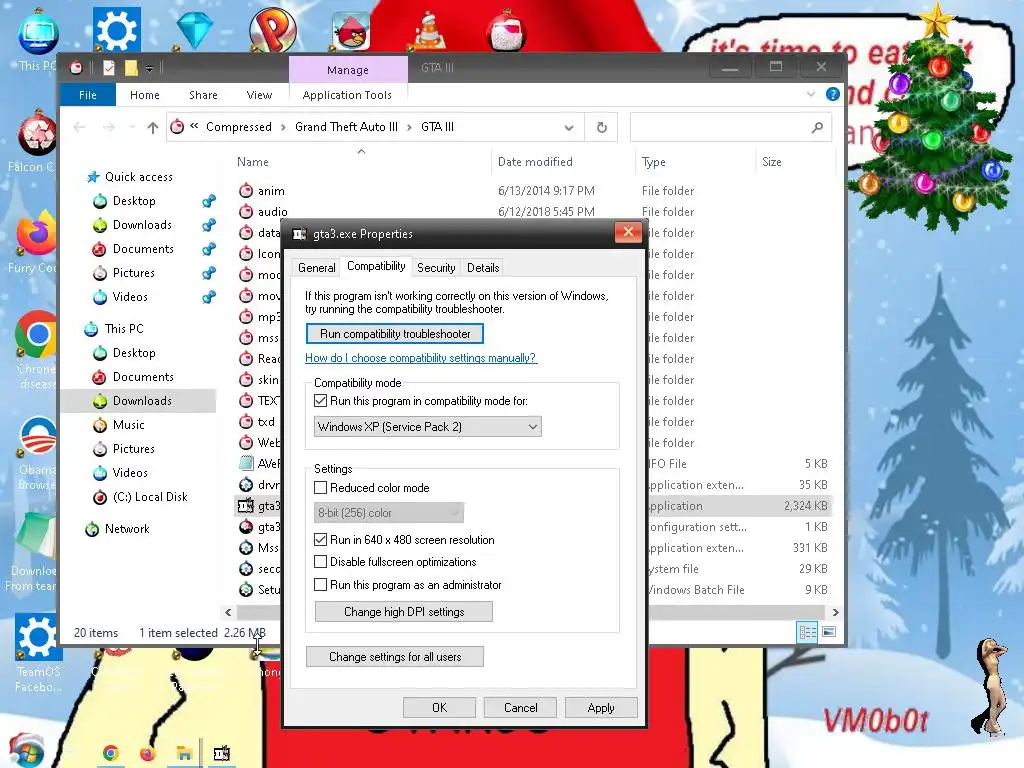Open the Home ribbon tab
The width and height of the screenshot is (1024, 768).
click(144, 95)
